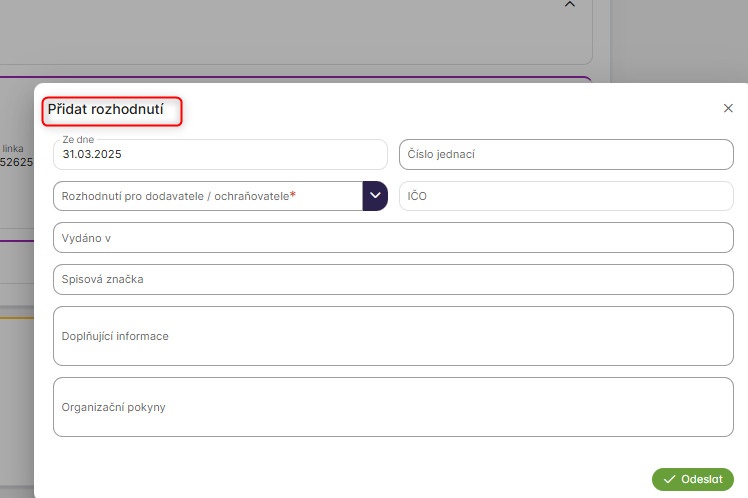The height and width of the screenshot is (498, 748).
Task: Click the red required asterisk in Rozhodnutí field
Action: tap(293, 195)
